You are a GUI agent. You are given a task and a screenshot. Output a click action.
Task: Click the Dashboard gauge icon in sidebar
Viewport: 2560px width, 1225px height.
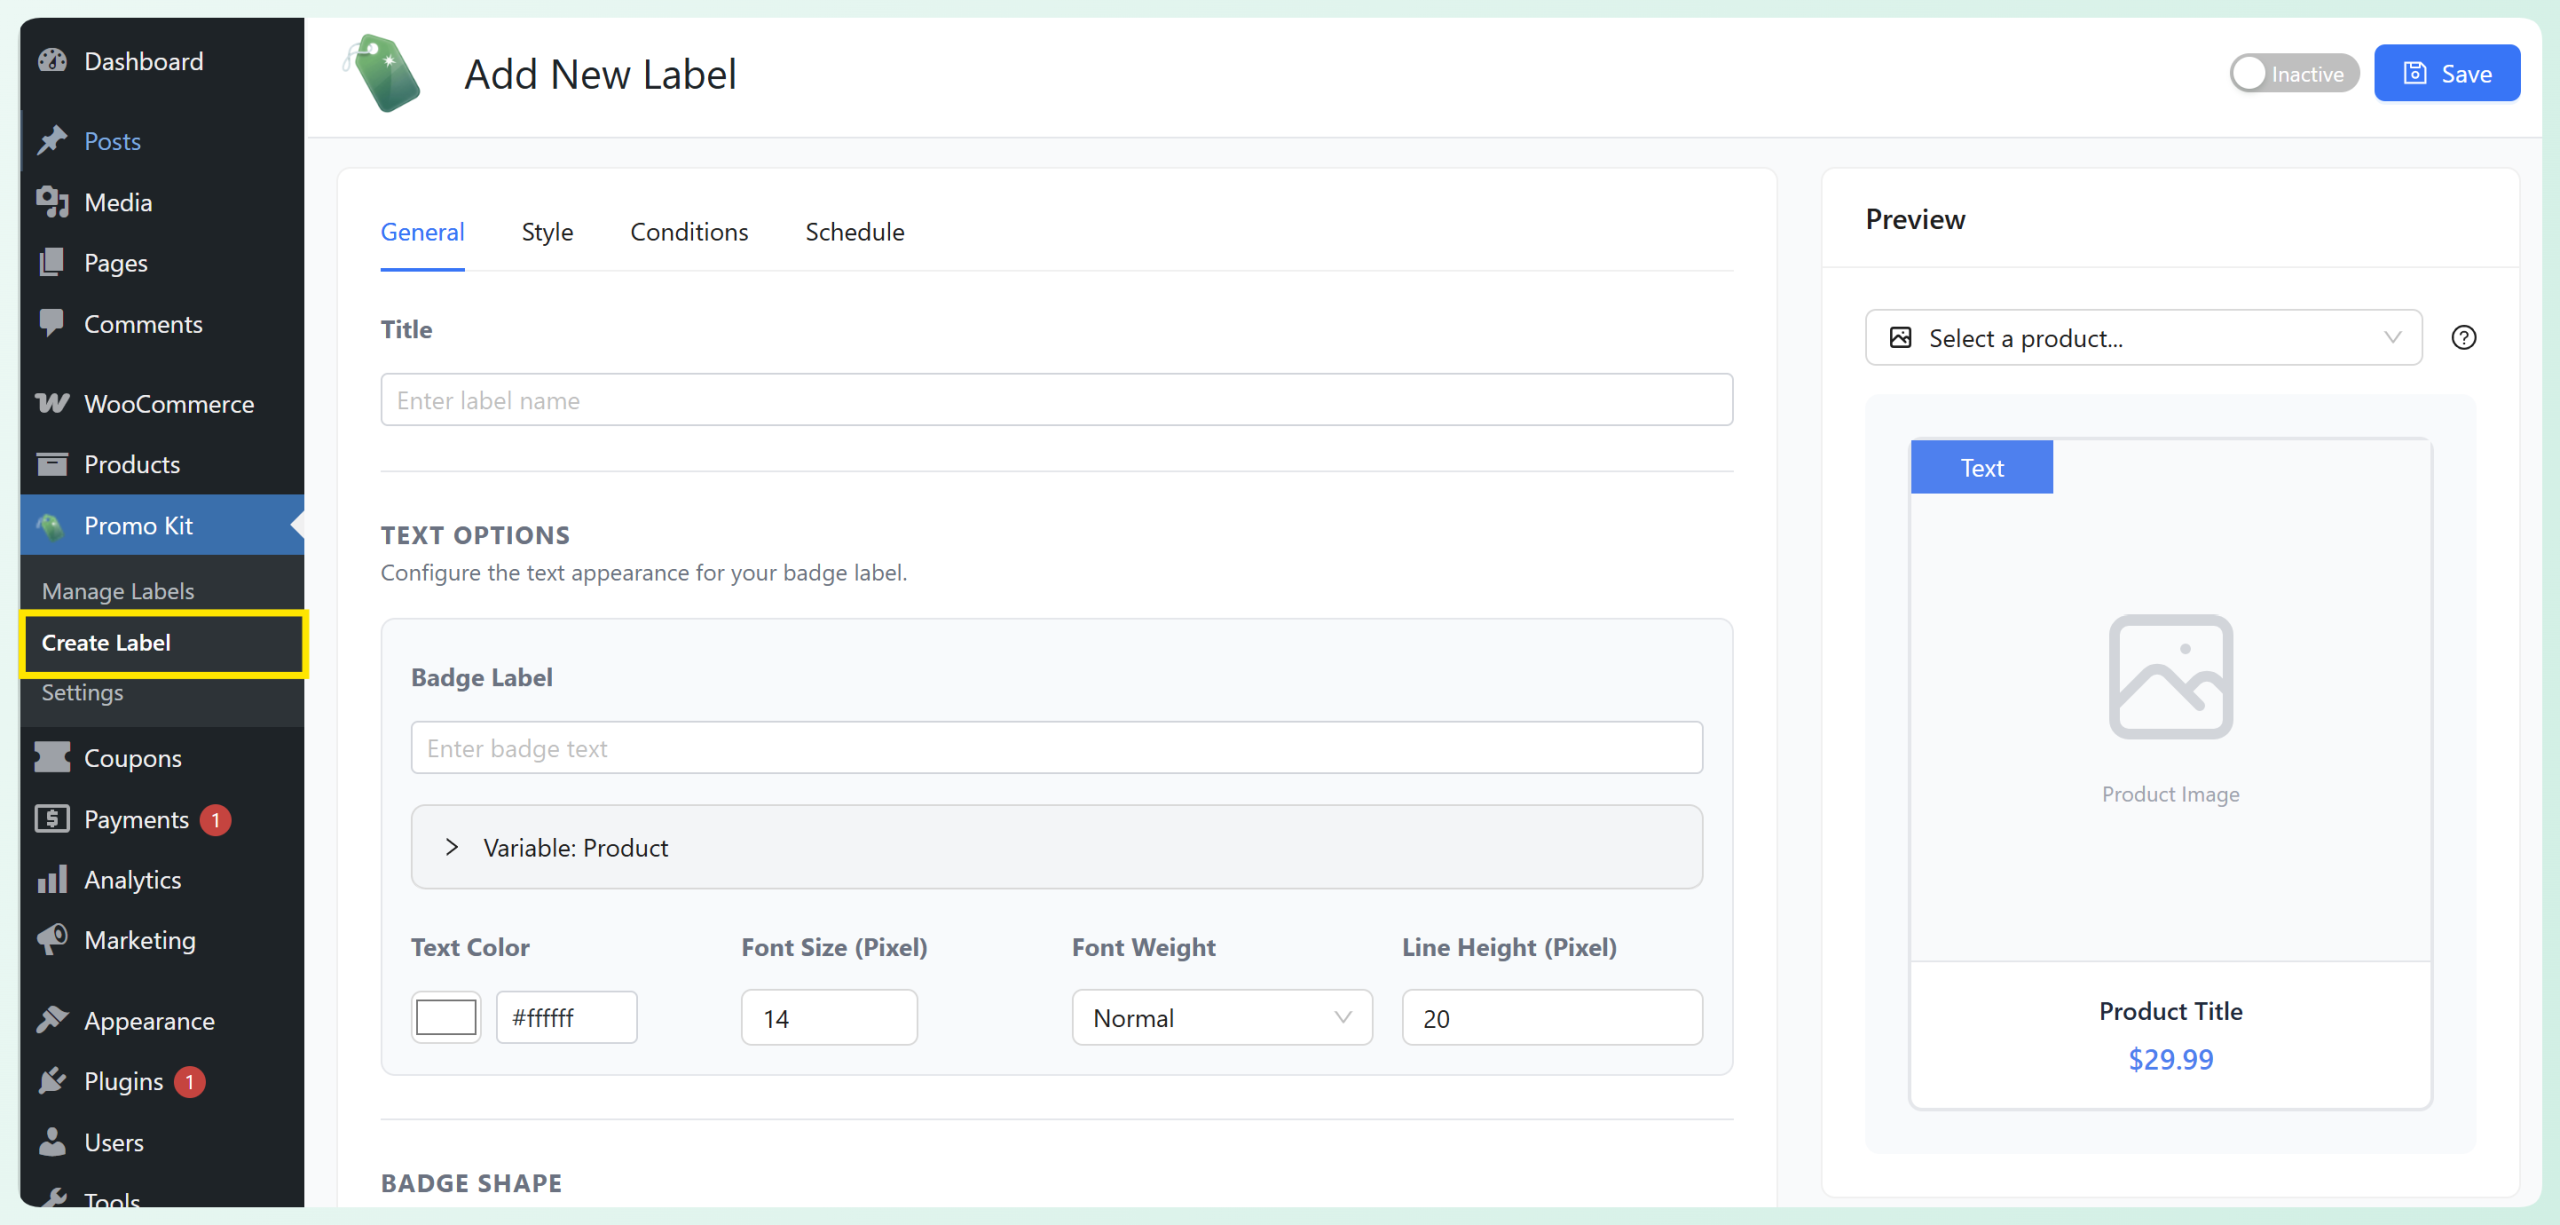click(52, 61)
